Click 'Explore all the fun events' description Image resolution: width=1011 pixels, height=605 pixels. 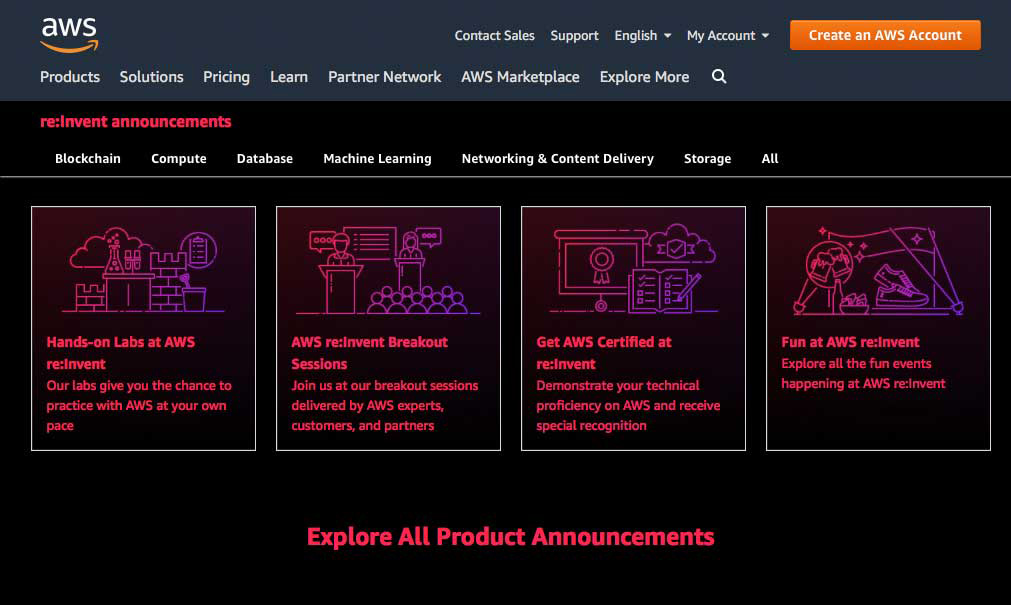863,373
